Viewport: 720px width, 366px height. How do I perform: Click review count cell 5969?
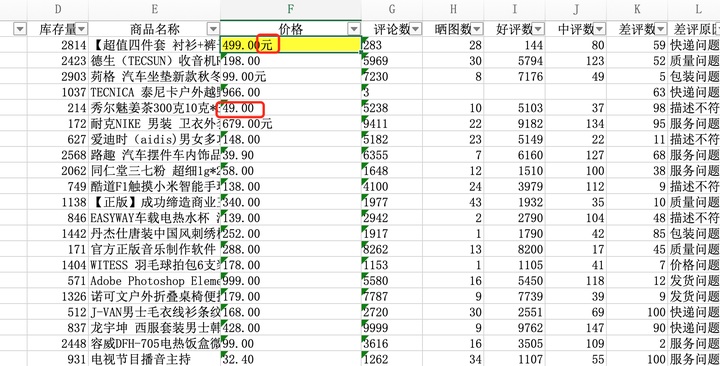pyautogui.click(x=392, y=60)
